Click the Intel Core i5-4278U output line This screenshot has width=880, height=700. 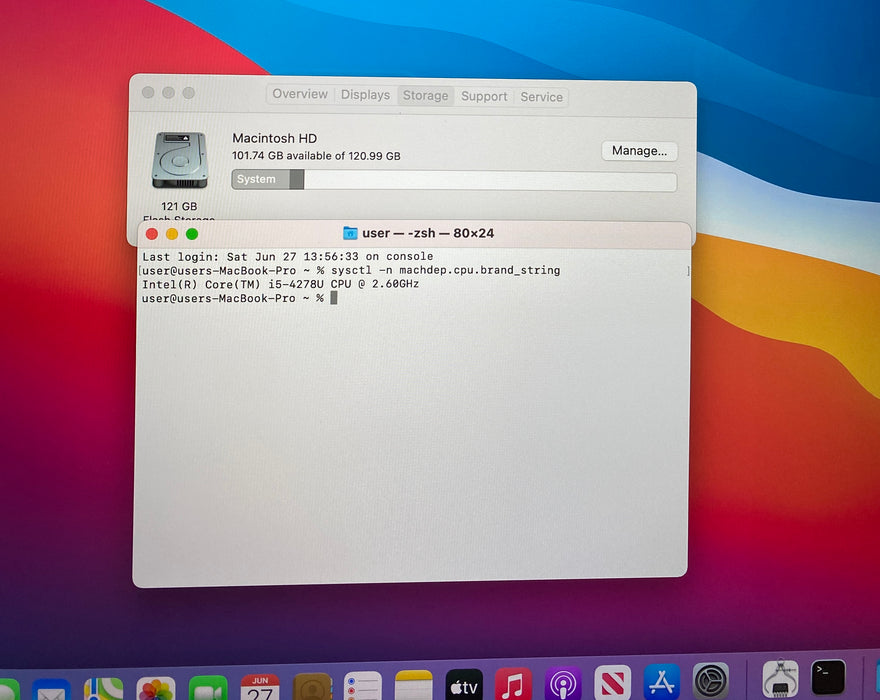(280, 284)
